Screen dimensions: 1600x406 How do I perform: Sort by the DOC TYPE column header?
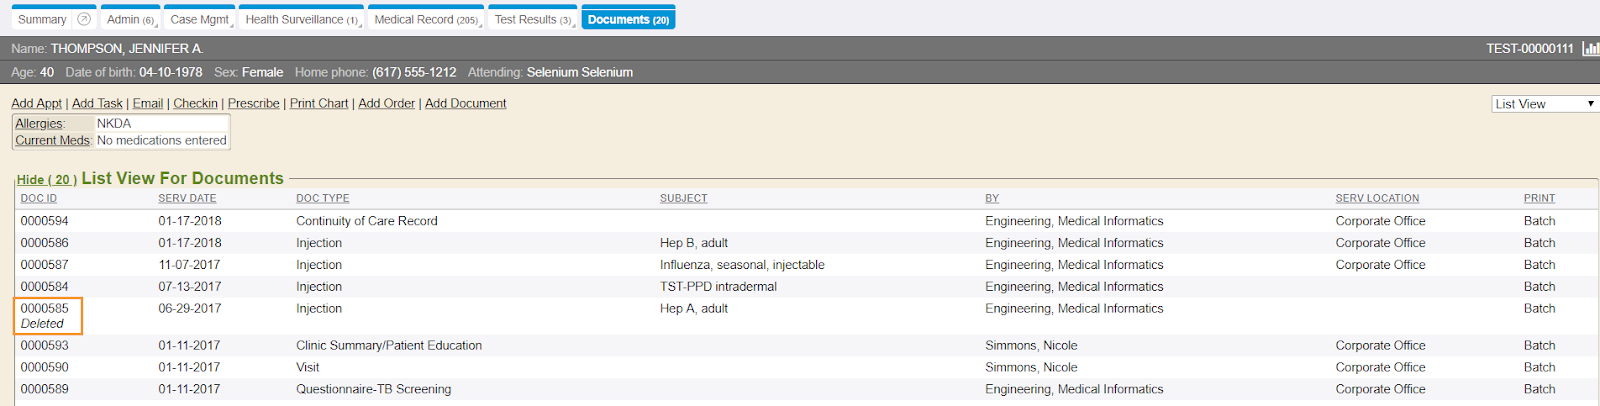(x=322, y=198)
